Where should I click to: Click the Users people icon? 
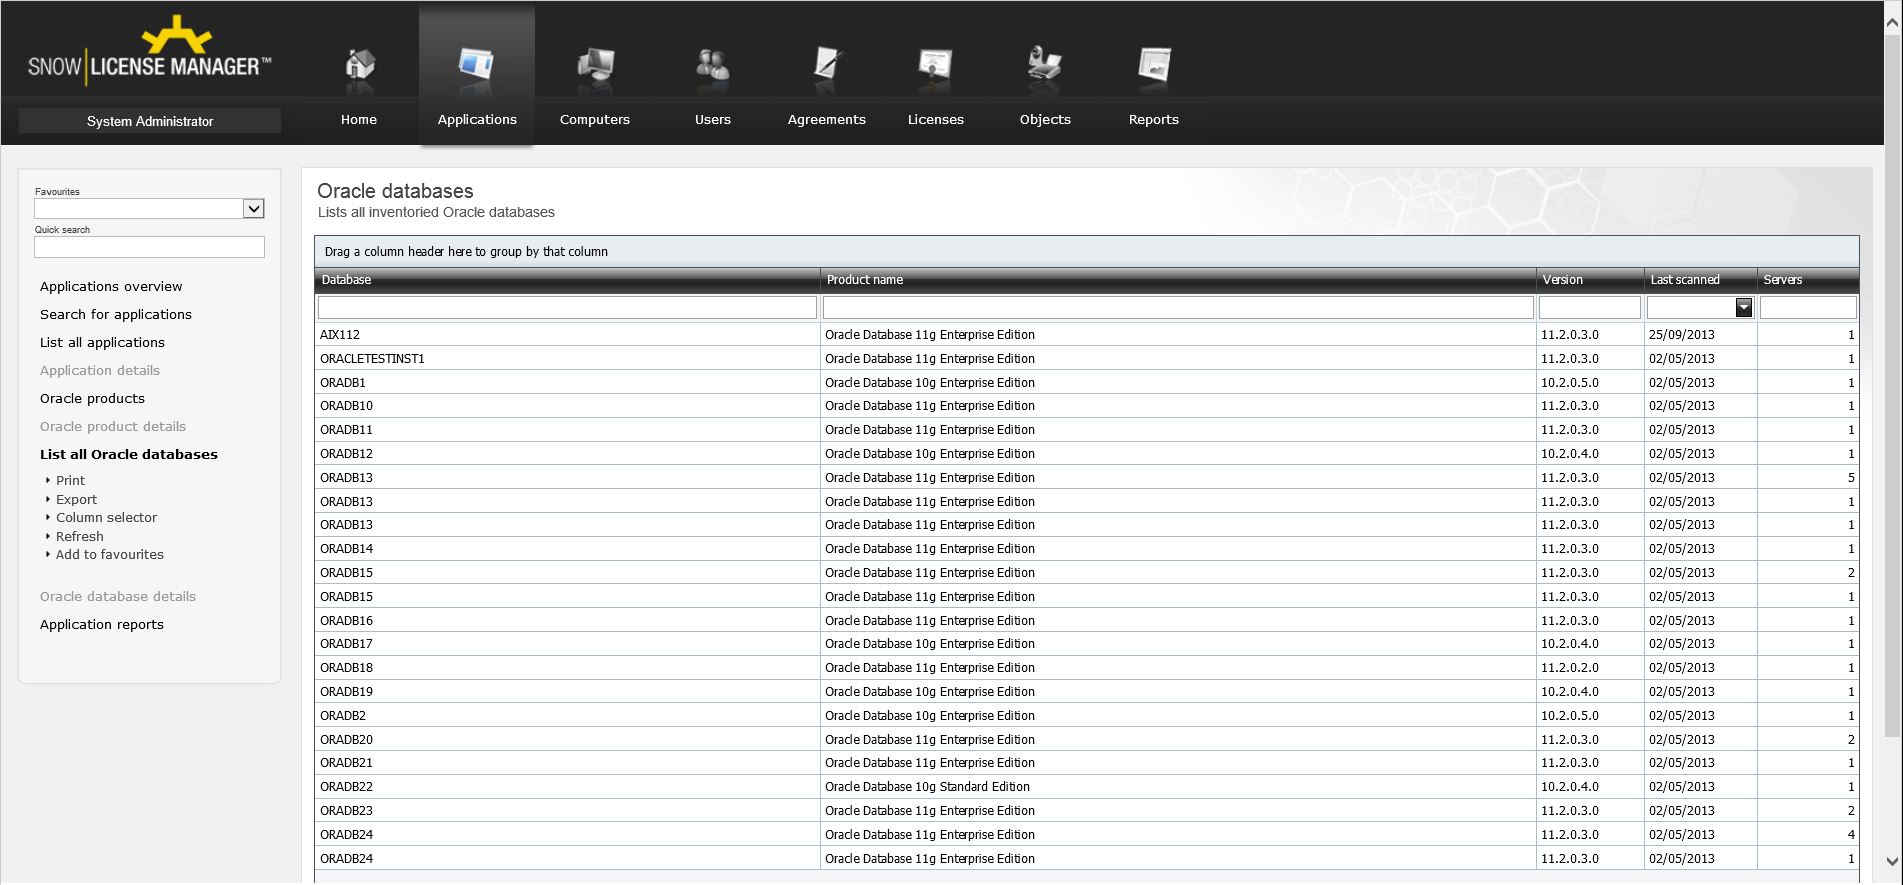point(713,65)
